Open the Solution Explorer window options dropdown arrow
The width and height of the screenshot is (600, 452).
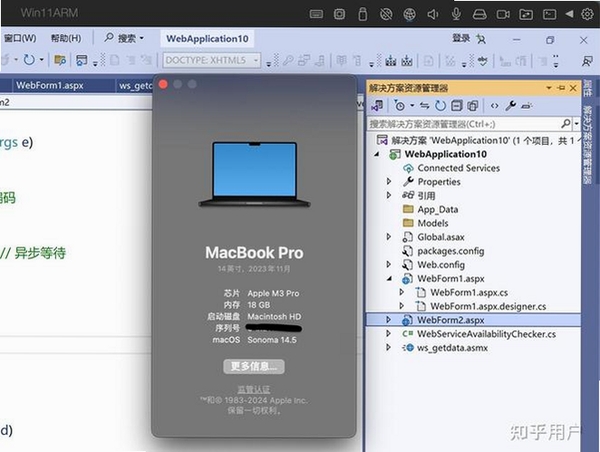549,88
